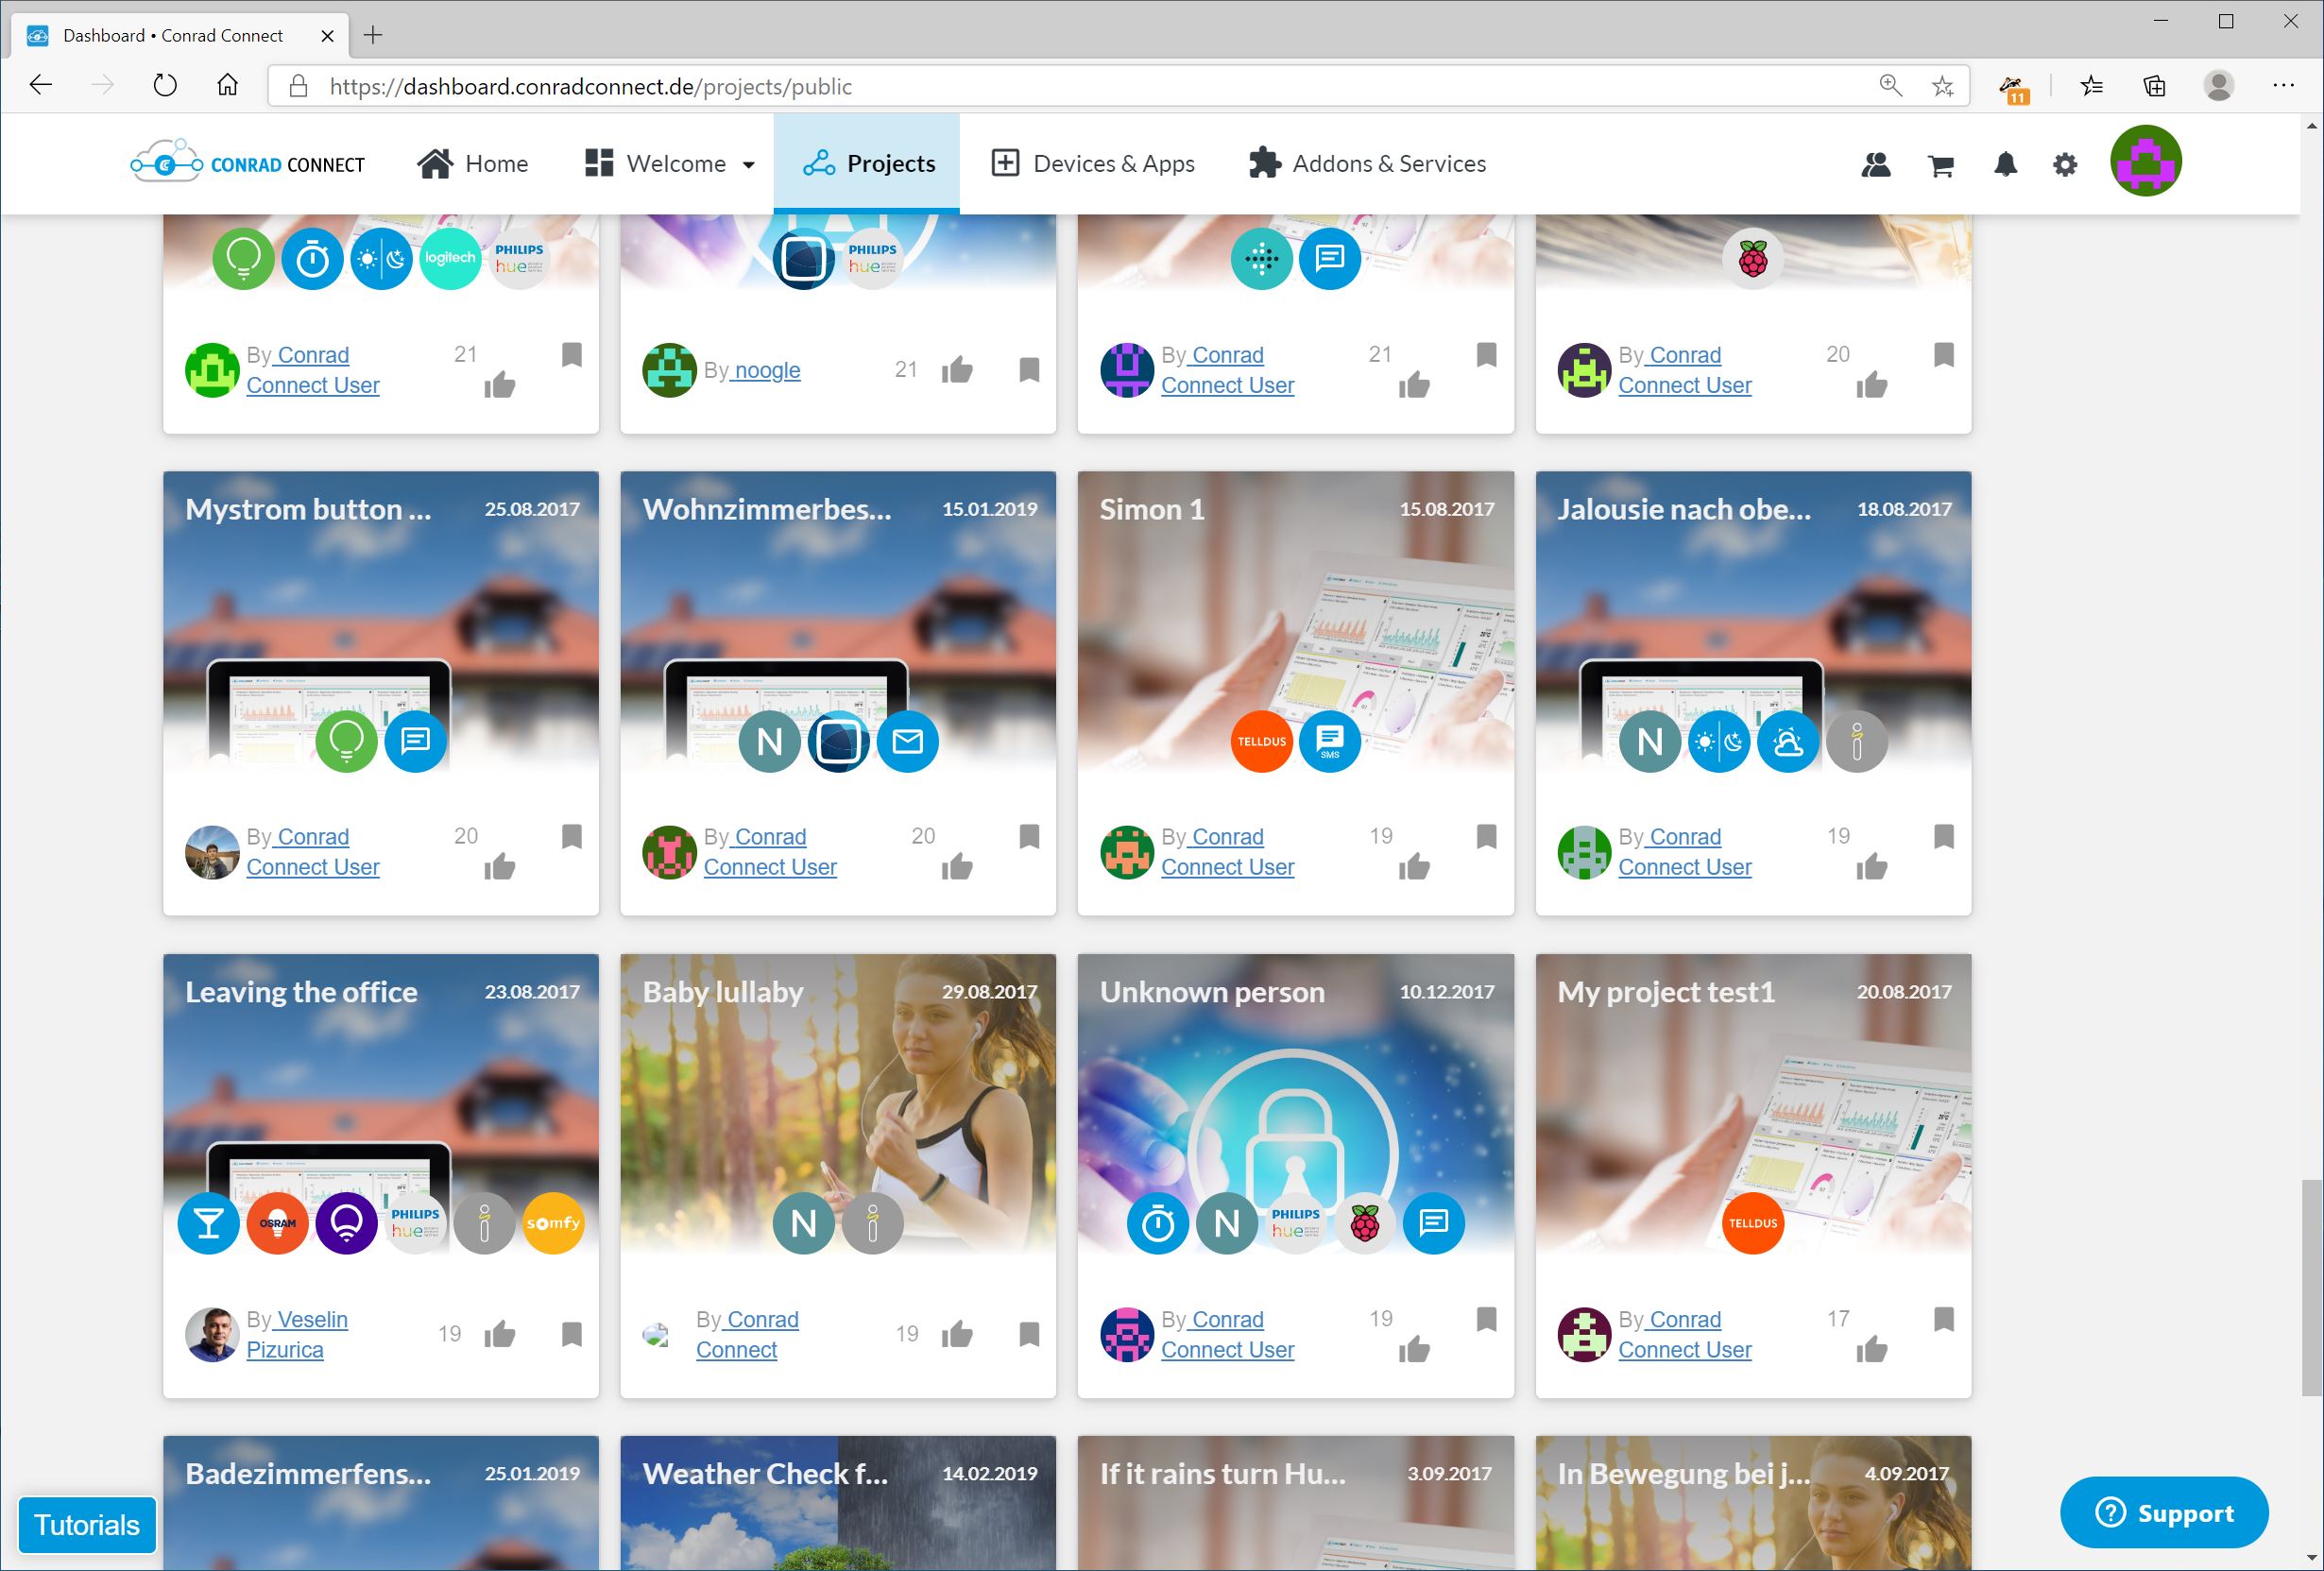The width and height of the screenshot is (2324, 1571).
Task: Open the settings gear in navbar
Action: coord(2065,165)
